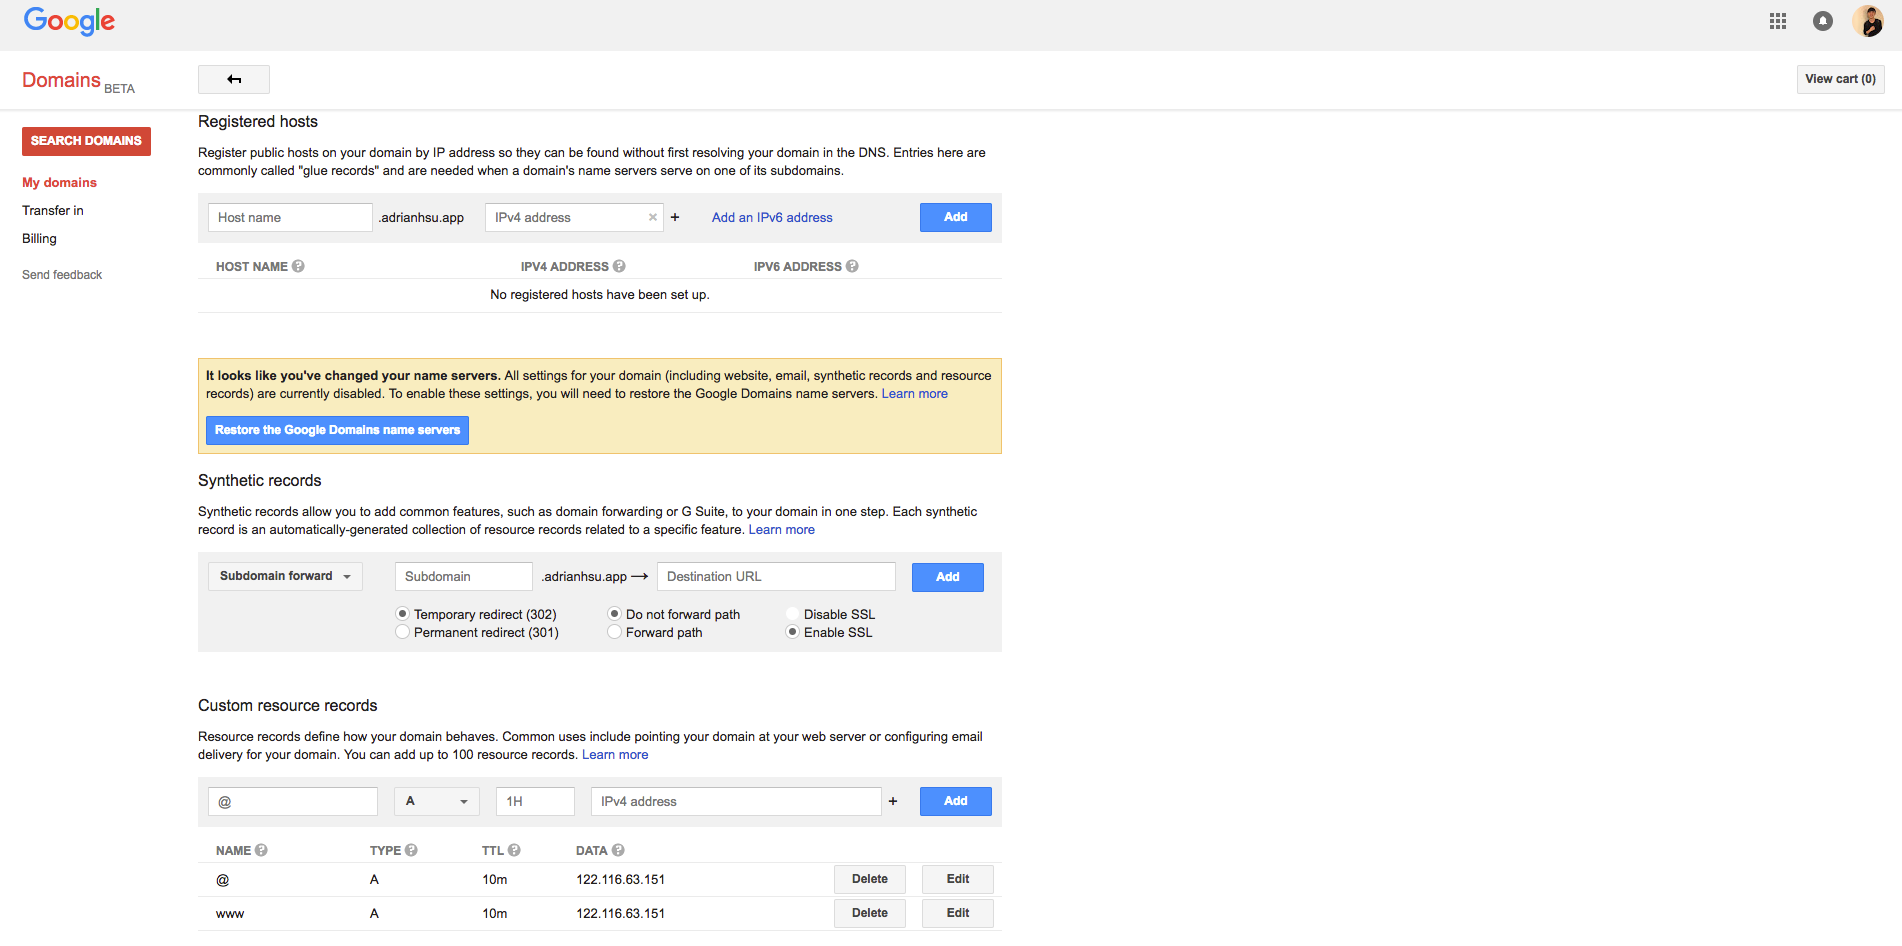Open Learn more about resource records
This screenshot has height=946, width=1902.
615,755
